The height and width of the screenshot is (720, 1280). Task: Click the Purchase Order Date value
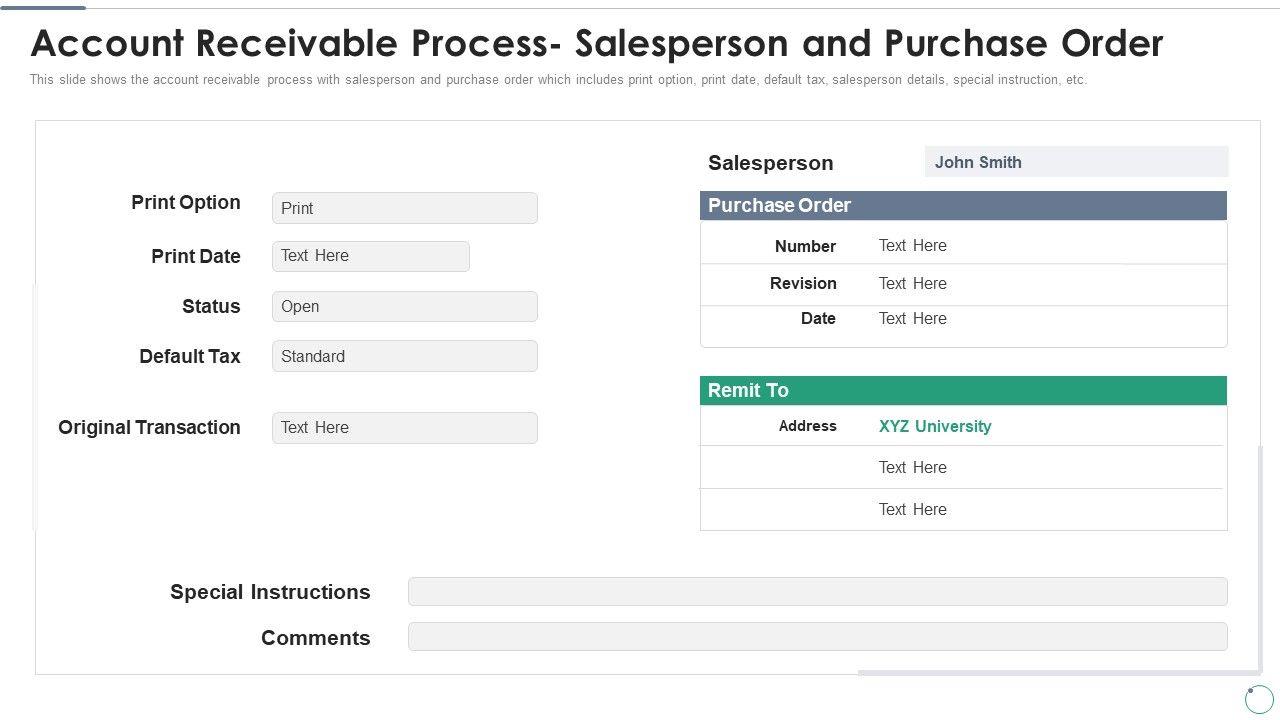pyautogui.click(x=912, y=319)
